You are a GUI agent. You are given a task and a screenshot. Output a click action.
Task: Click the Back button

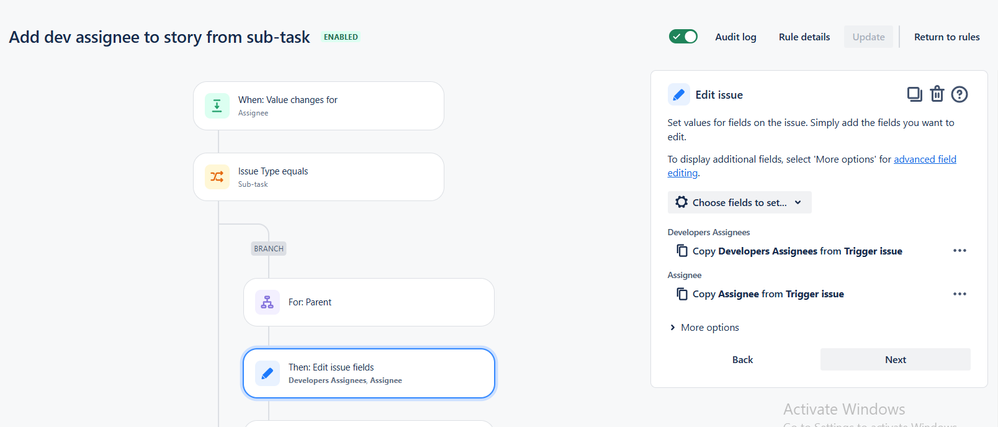[x=743, y=360]
